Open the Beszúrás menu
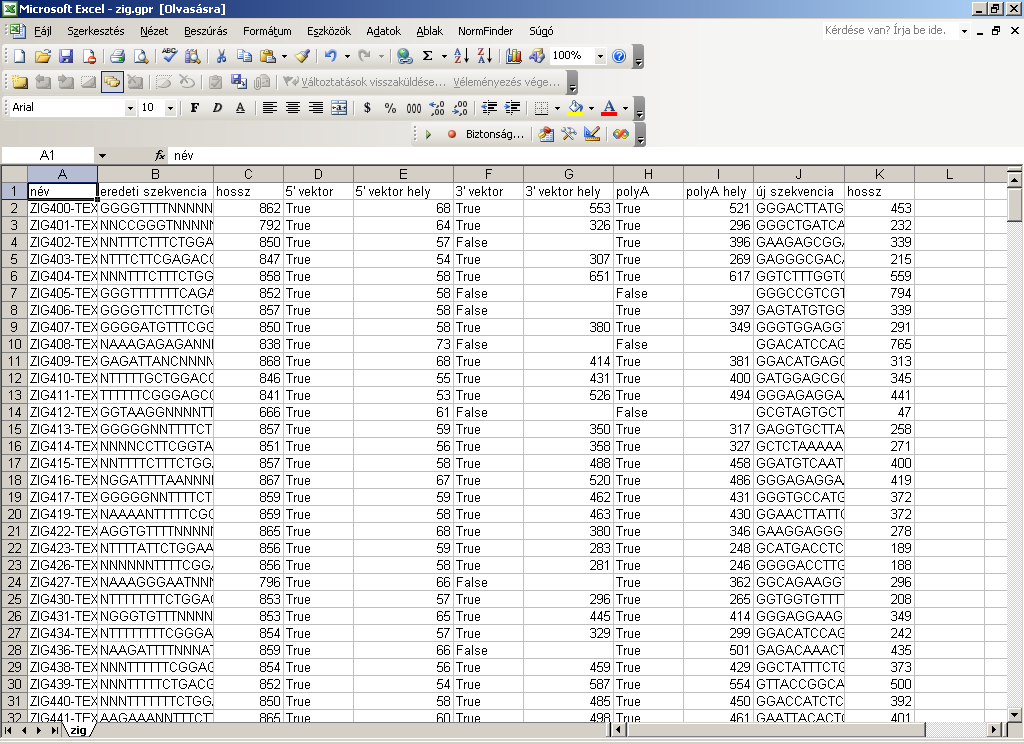Viewport: 1024px width, 744px height. coord(206,31)
